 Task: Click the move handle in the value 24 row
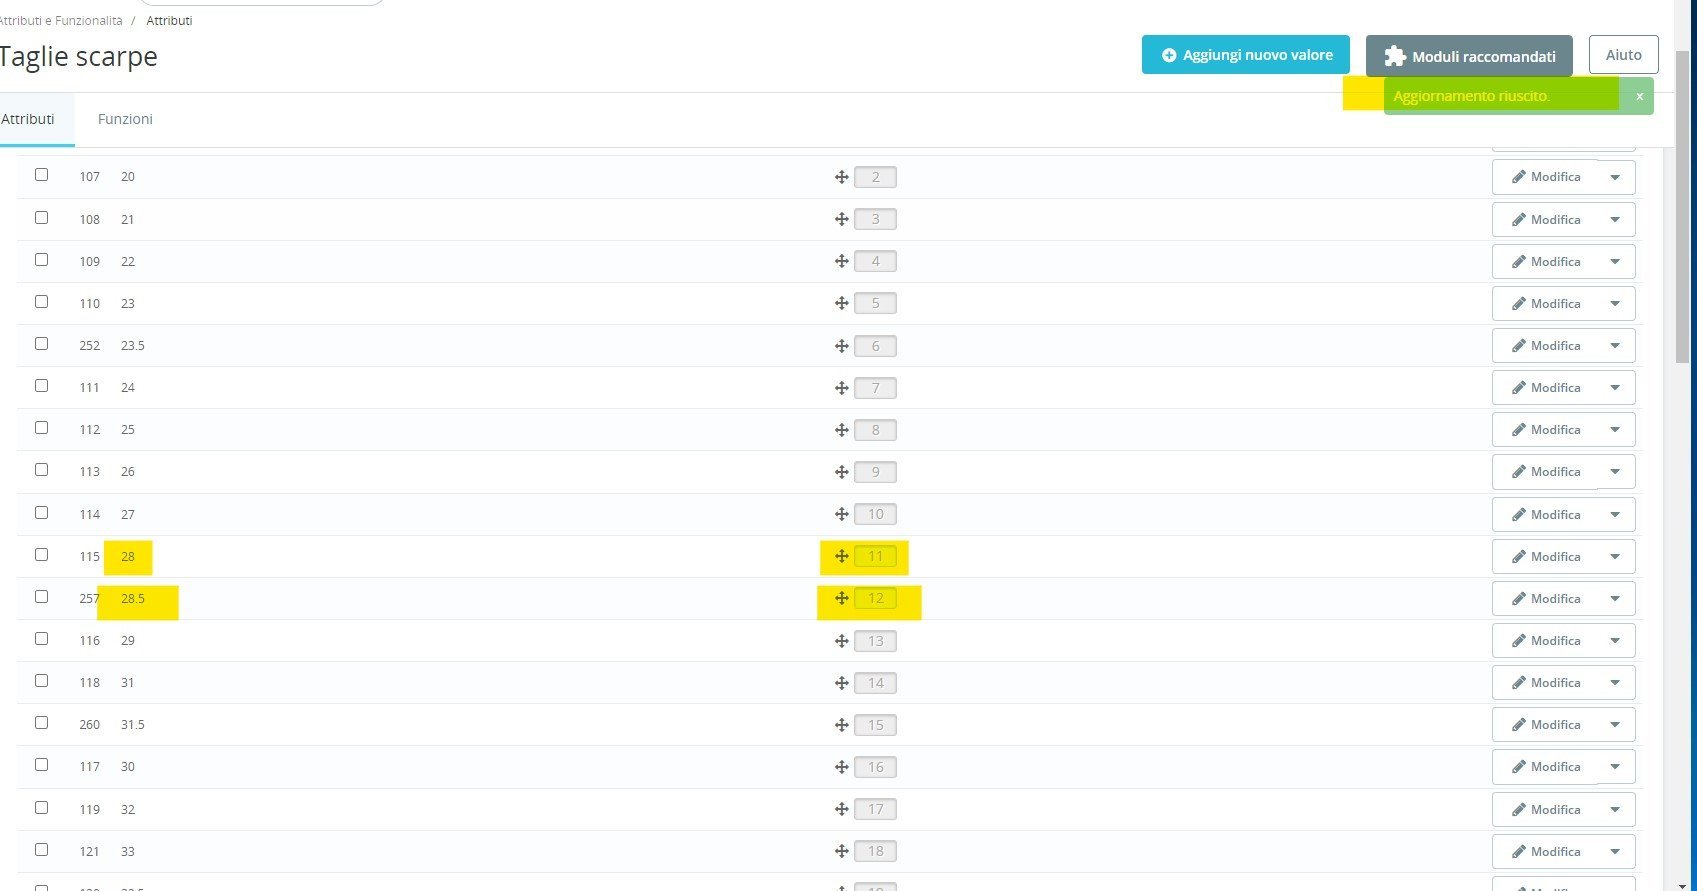coord(841,388)
